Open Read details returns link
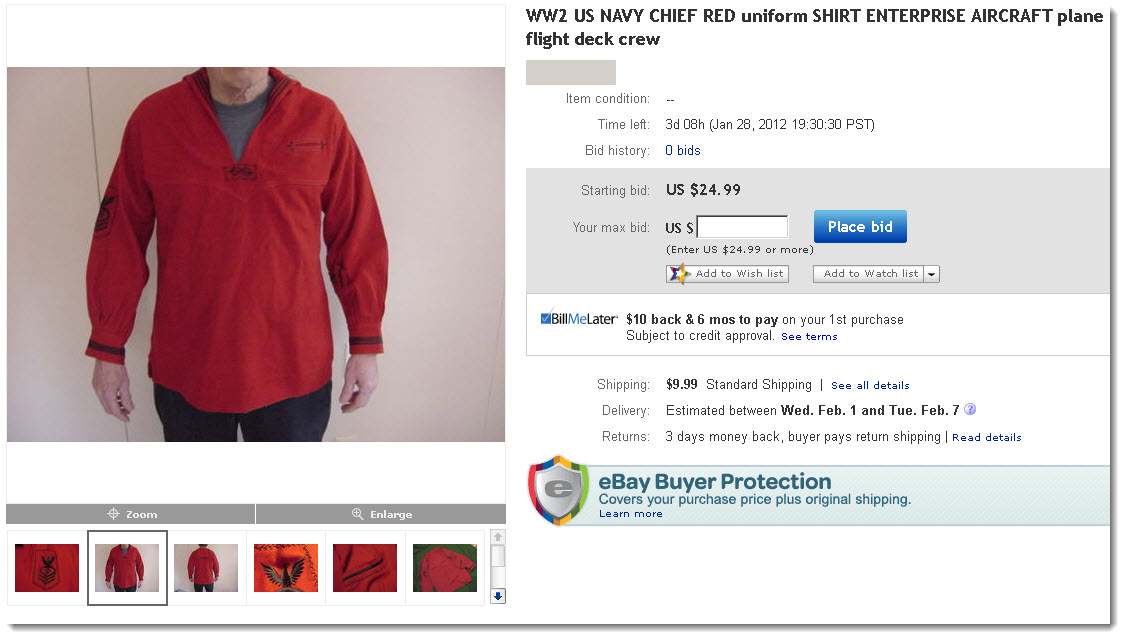The image size is (1125, 639). [987, 437]
